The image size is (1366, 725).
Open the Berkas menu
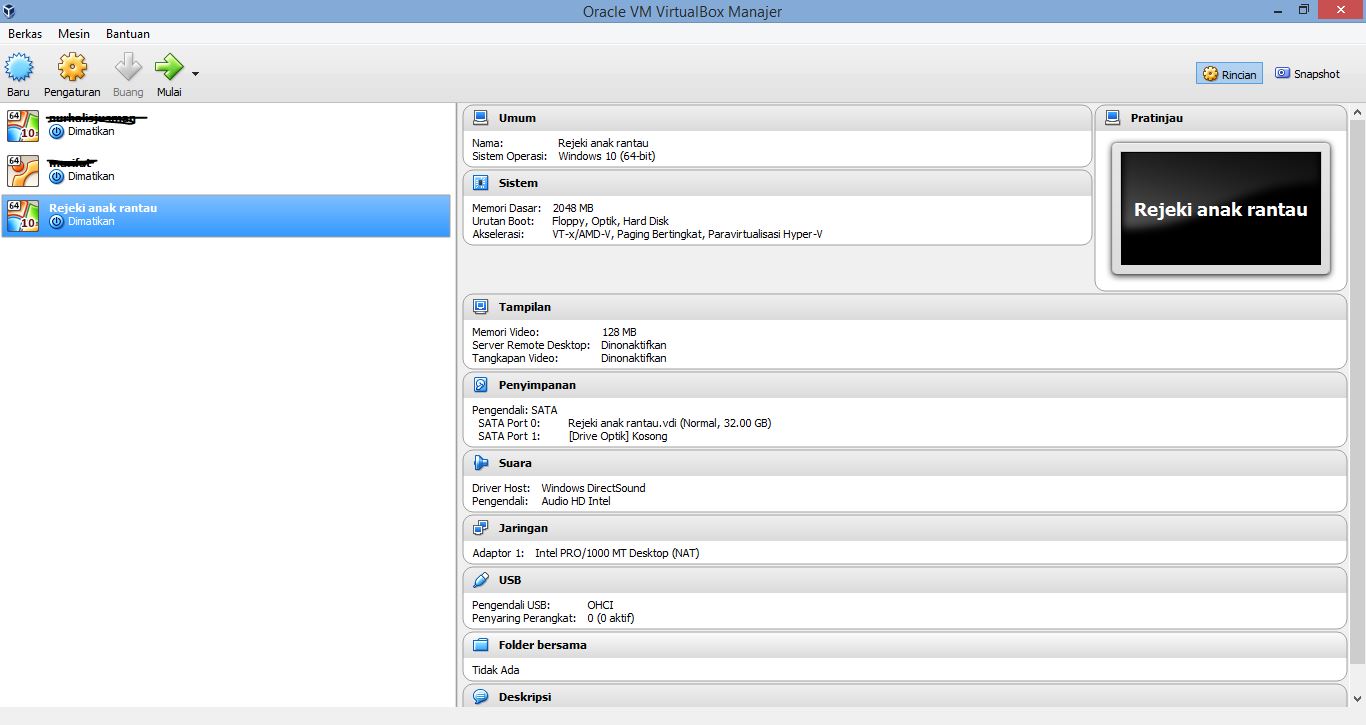point(25,34)
